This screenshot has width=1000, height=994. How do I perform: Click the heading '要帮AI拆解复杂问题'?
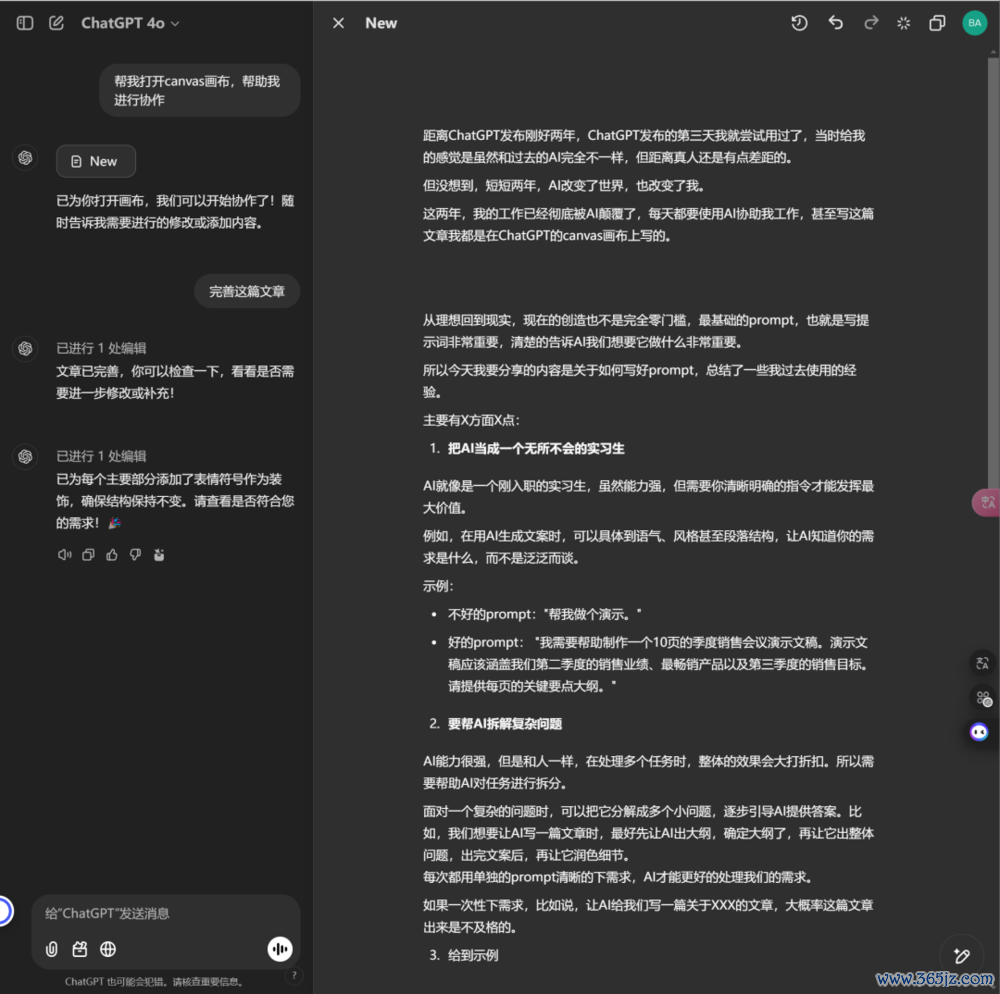[x=504, y=724]
